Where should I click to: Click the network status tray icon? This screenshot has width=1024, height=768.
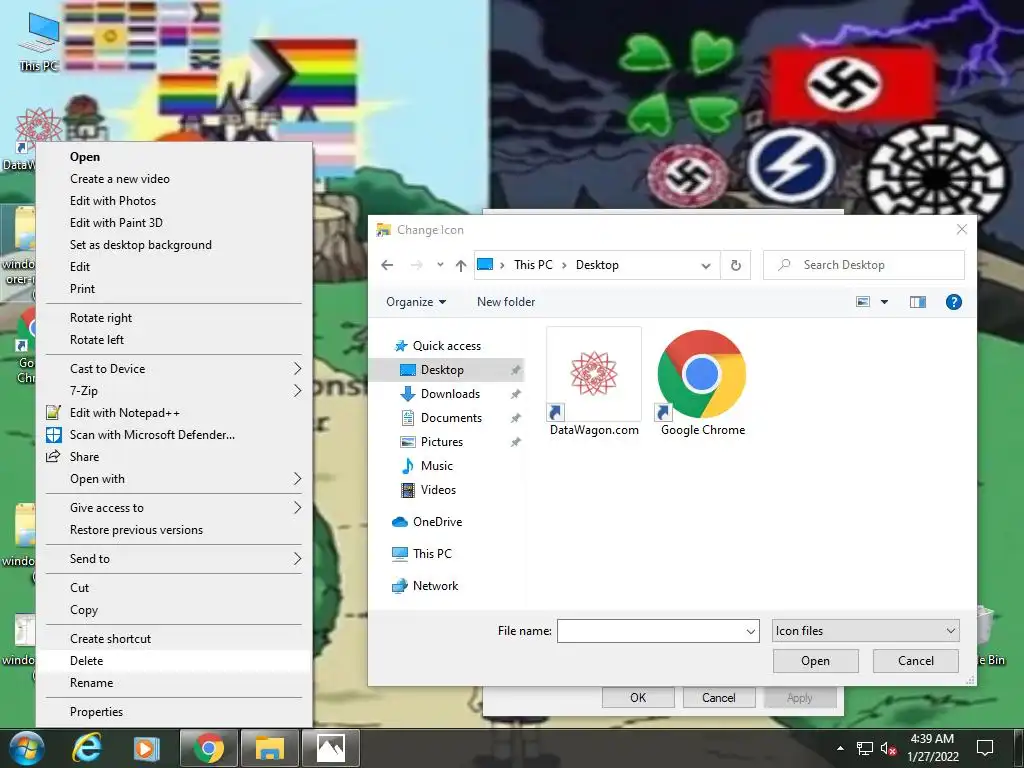point(865,748)
